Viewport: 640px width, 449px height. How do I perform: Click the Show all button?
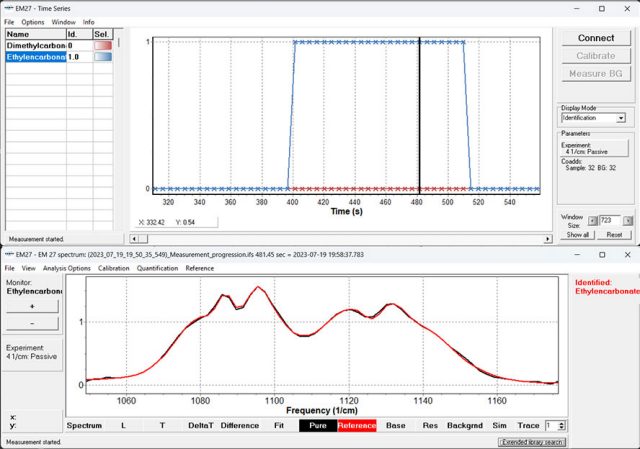click(578, 235)
